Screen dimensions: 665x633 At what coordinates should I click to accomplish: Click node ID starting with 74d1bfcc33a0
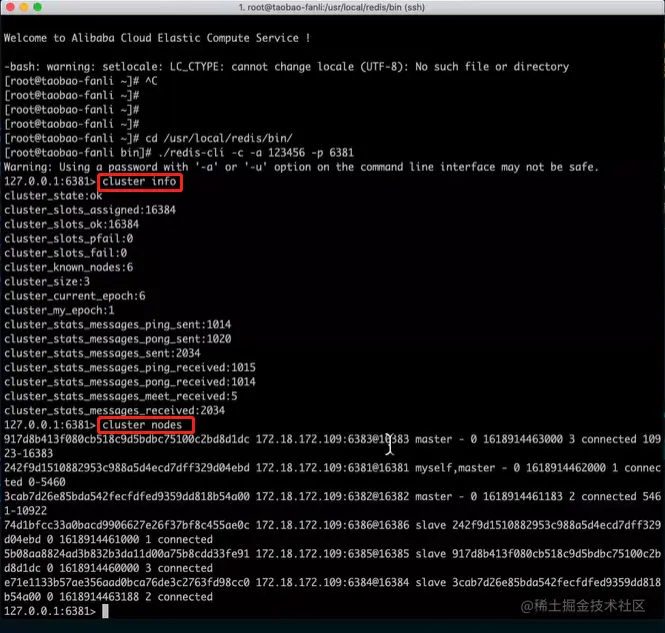pyautogui.click(x=127, y=525)
